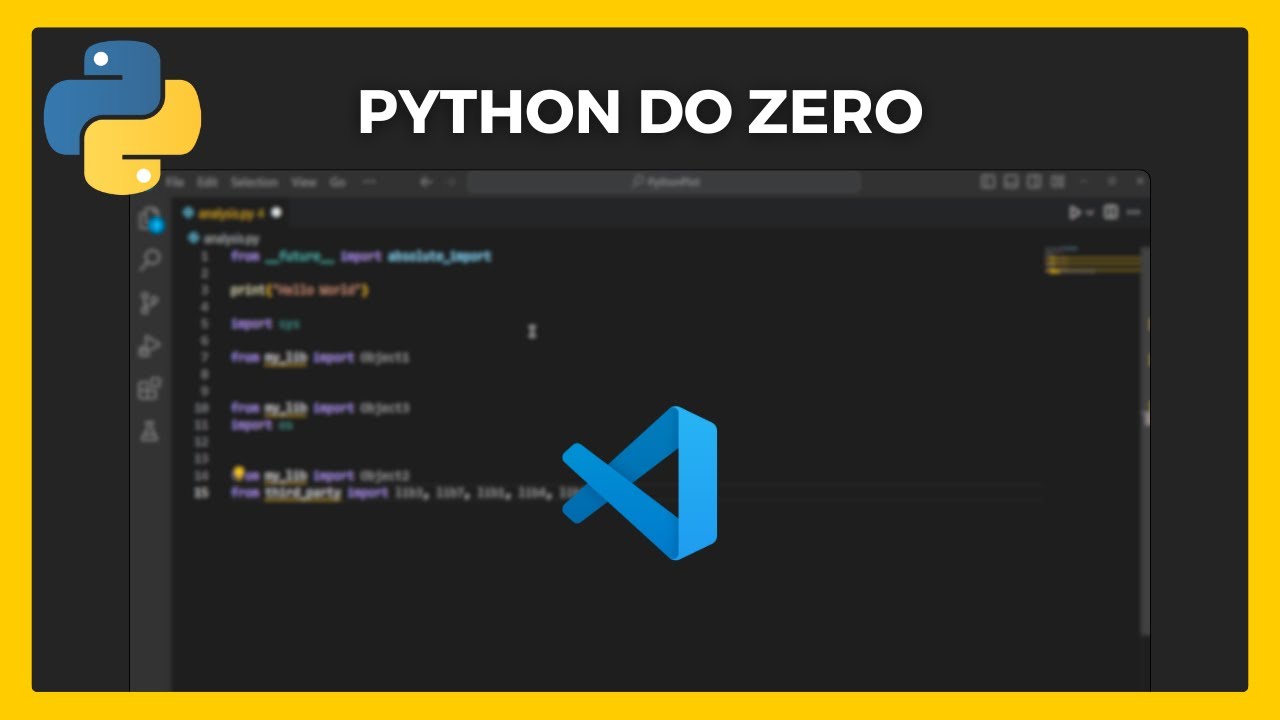
Task: Close the VS Code window
Action: pyautogui.click(x=1138, y=182)
